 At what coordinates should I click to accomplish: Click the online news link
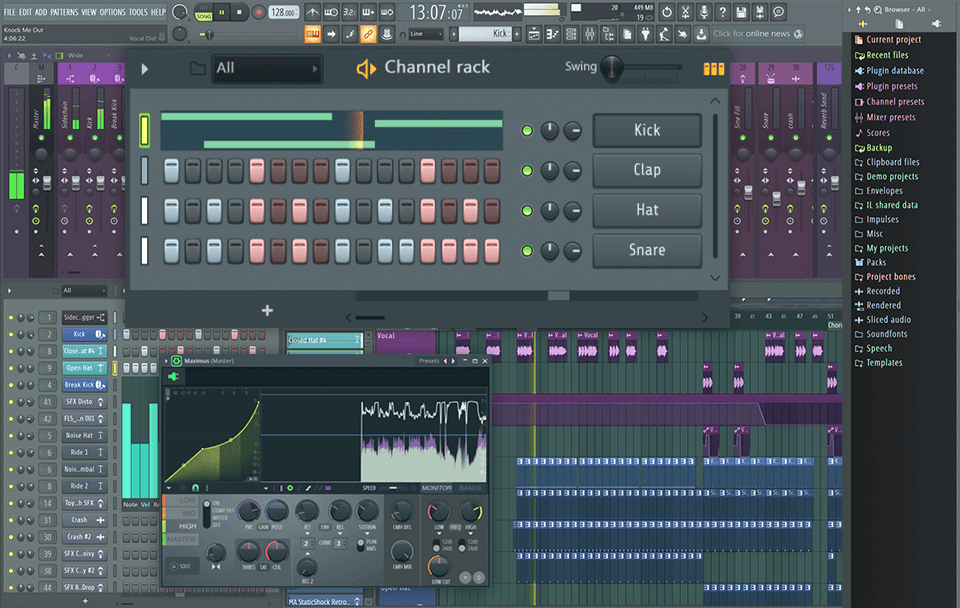754,33
